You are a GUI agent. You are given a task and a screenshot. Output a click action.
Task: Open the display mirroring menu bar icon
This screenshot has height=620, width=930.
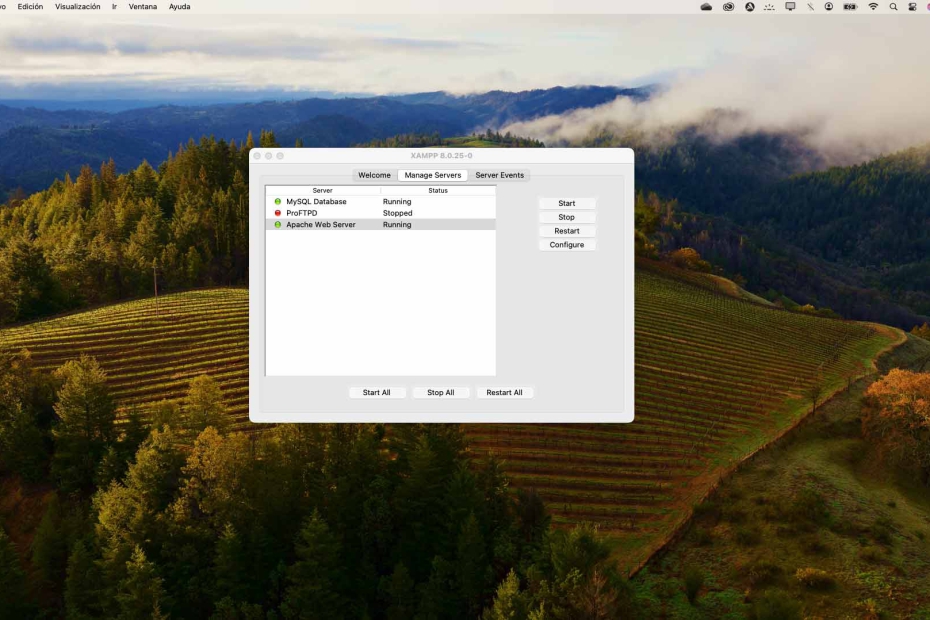(x=790, y=7)
